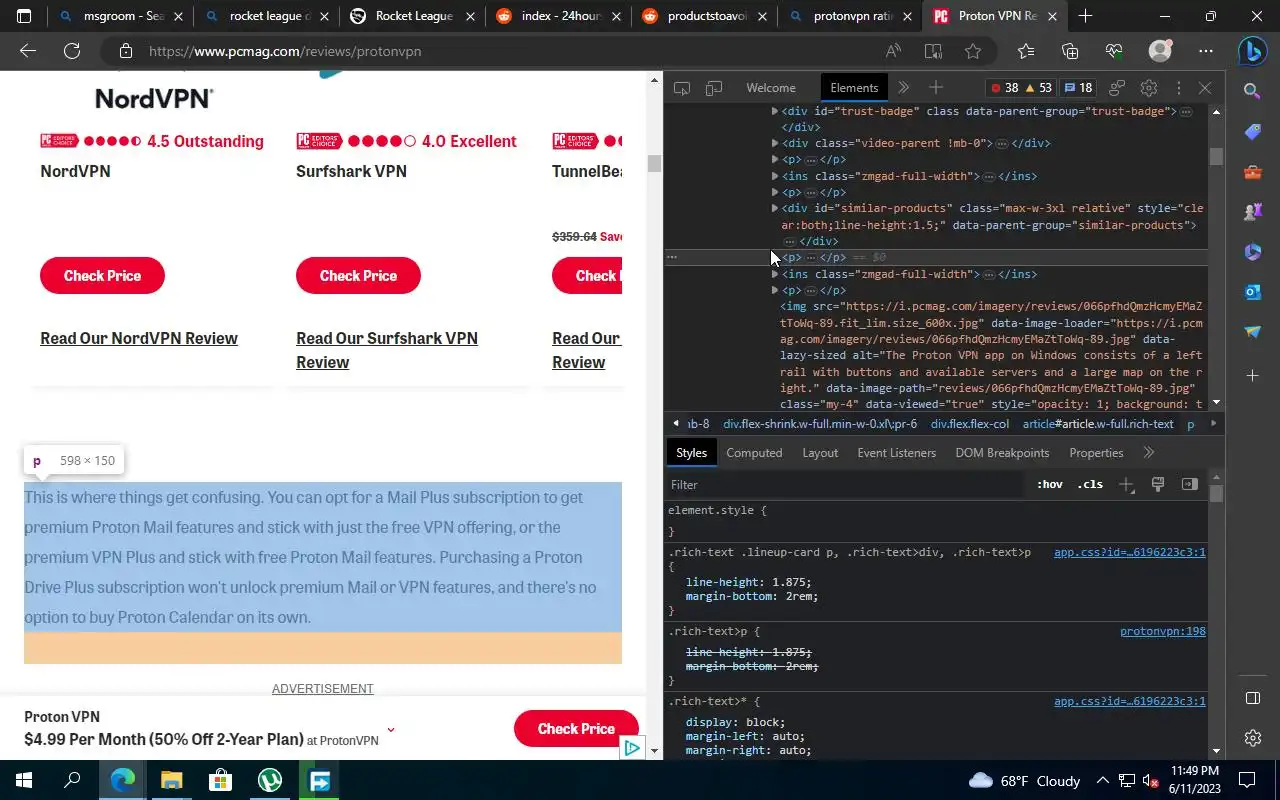Viewport: 1280px width, 800px height.
Task: Select the Elements tab
Action: click(x=854, y=88)
